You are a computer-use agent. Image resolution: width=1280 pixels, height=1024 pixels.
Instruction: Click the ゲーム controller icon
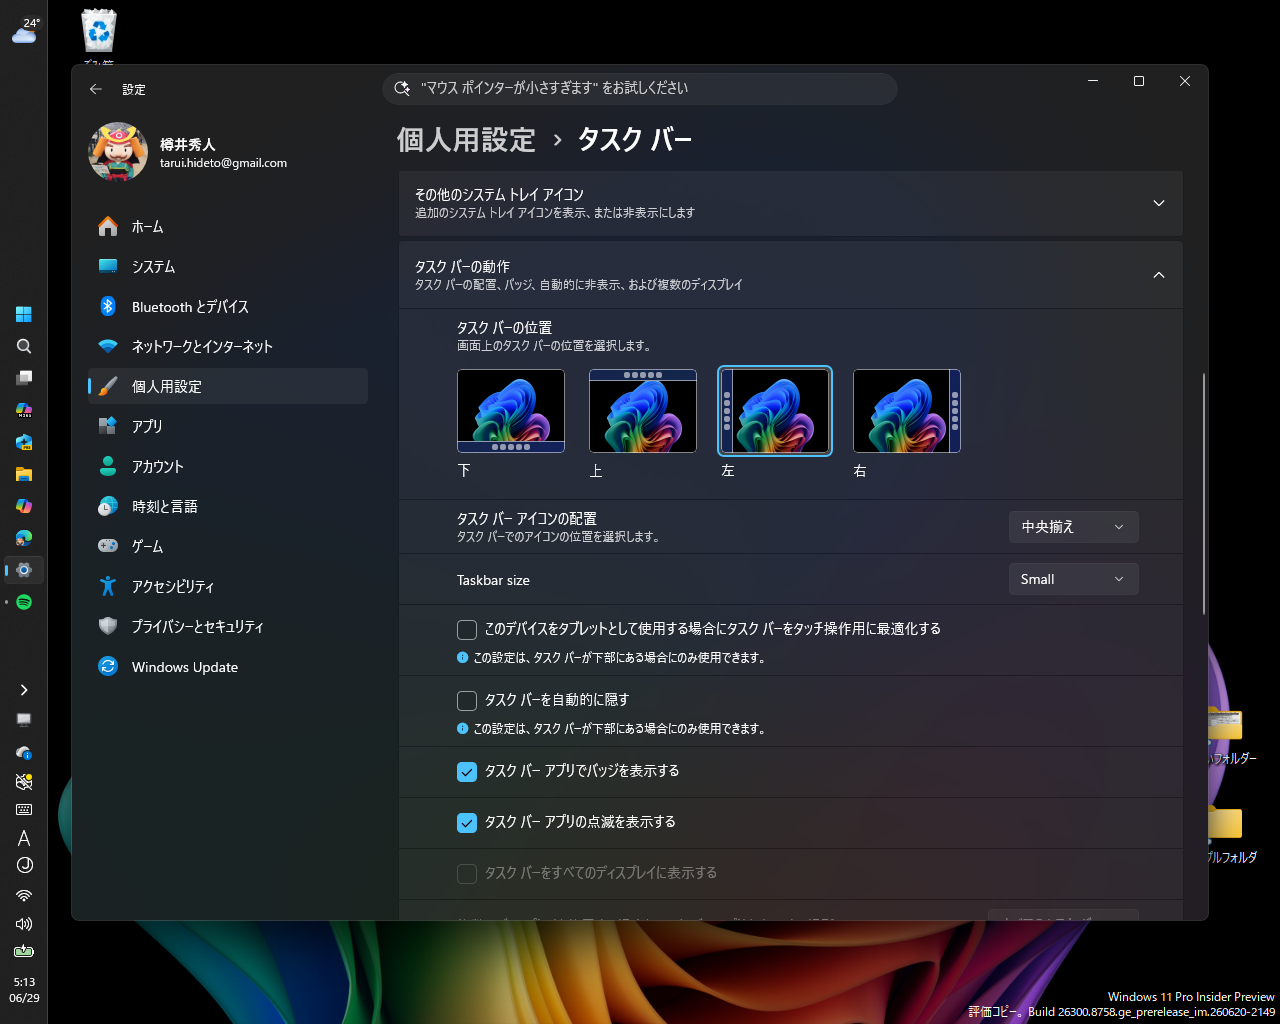[x=108, y=546]
